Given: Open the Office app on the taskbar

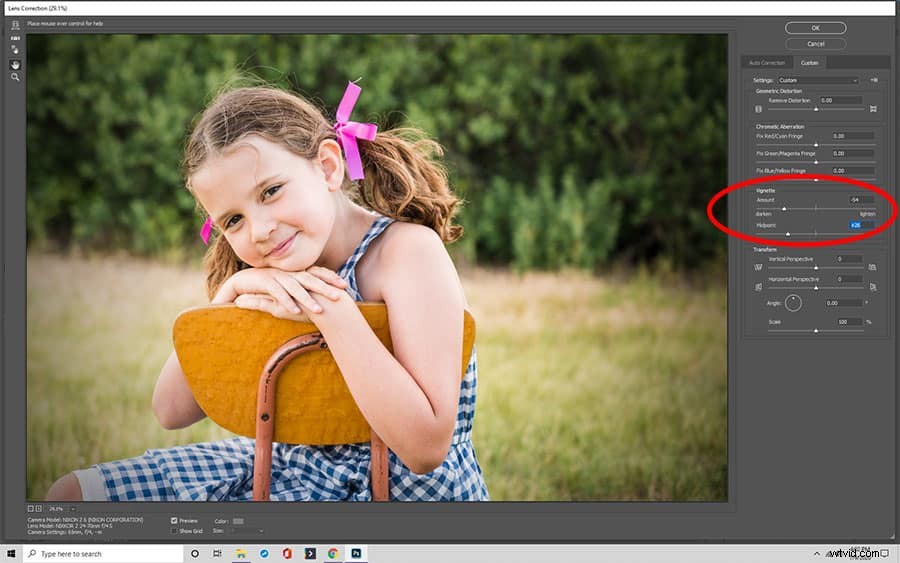Looking at the screenshot, I should (x=287, y=554).
